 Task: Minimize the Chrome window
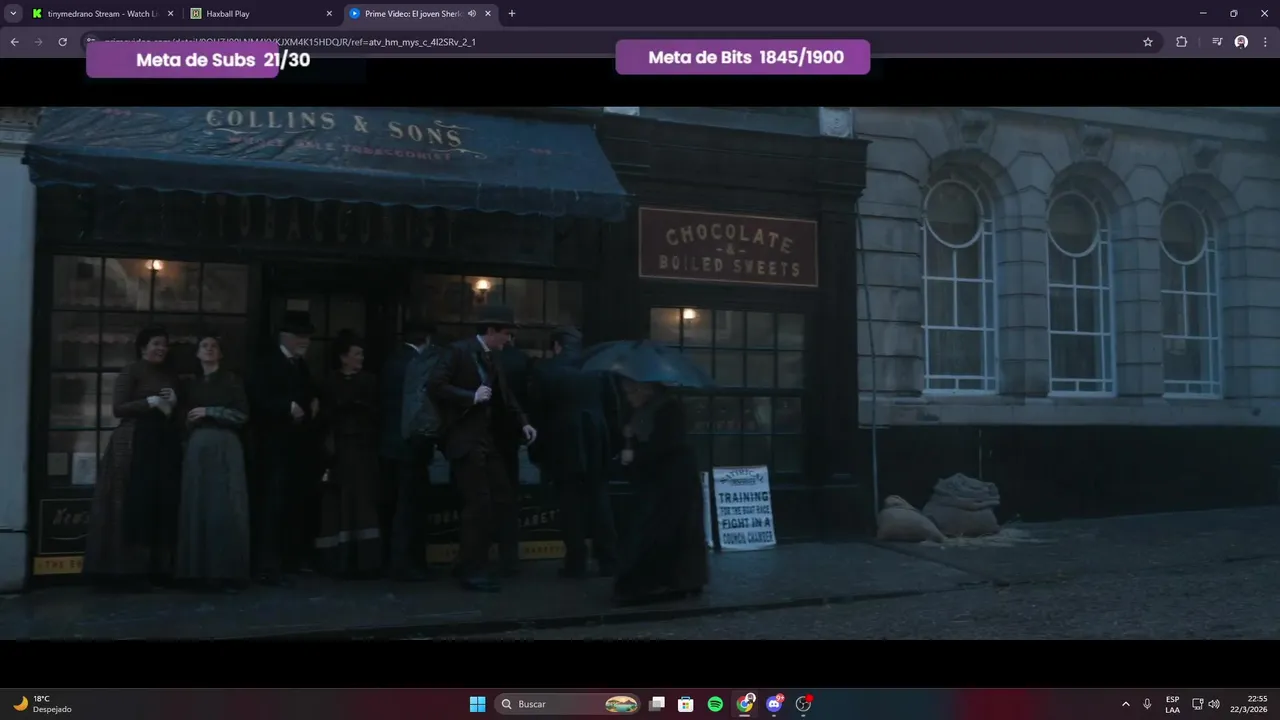1202,14
